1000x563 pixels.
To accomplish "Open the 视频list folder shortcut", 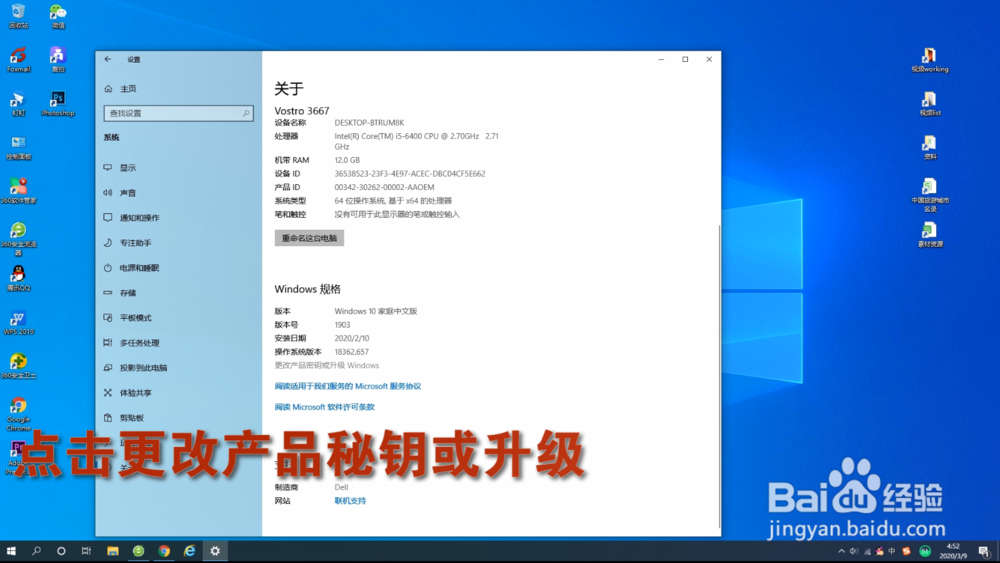I will [929, 103].
